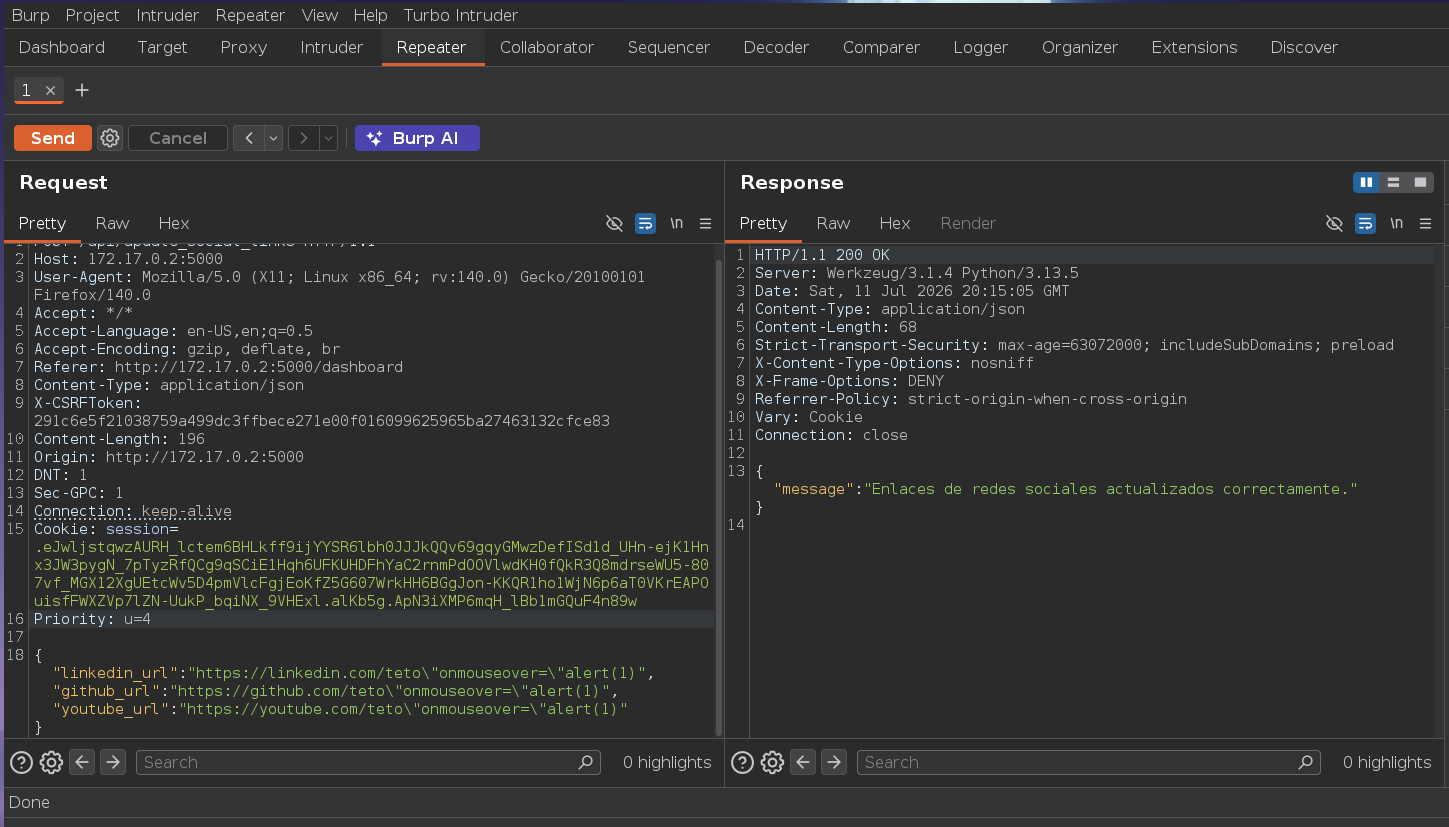Switch to side-by-side layout view

(x=1366, y=182)
